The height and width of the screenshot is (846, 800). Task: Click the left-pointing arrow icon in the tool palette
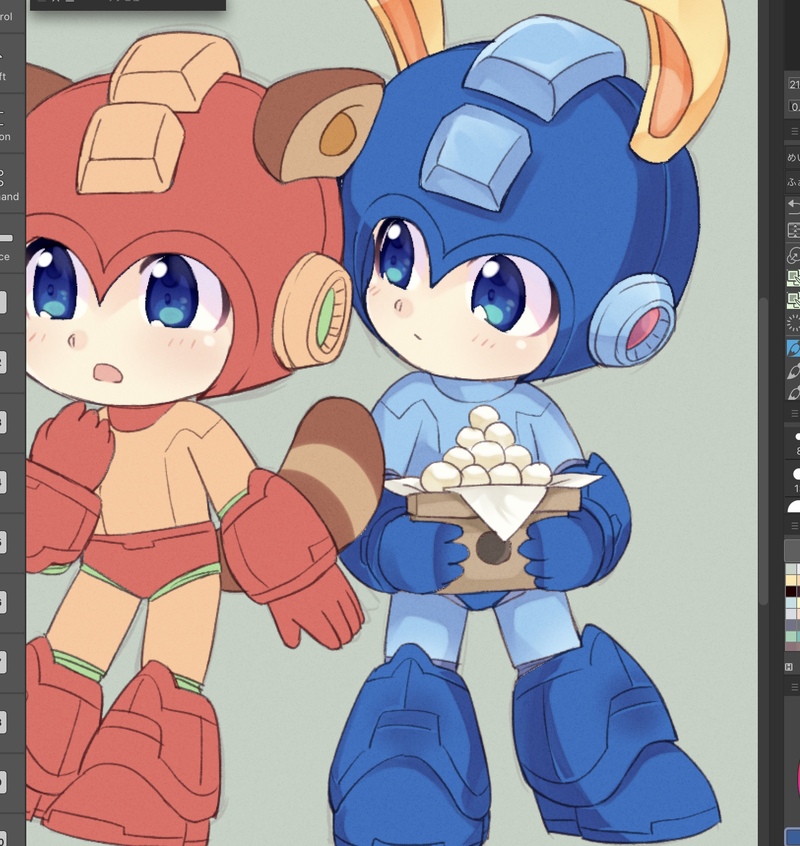[792, 205]
